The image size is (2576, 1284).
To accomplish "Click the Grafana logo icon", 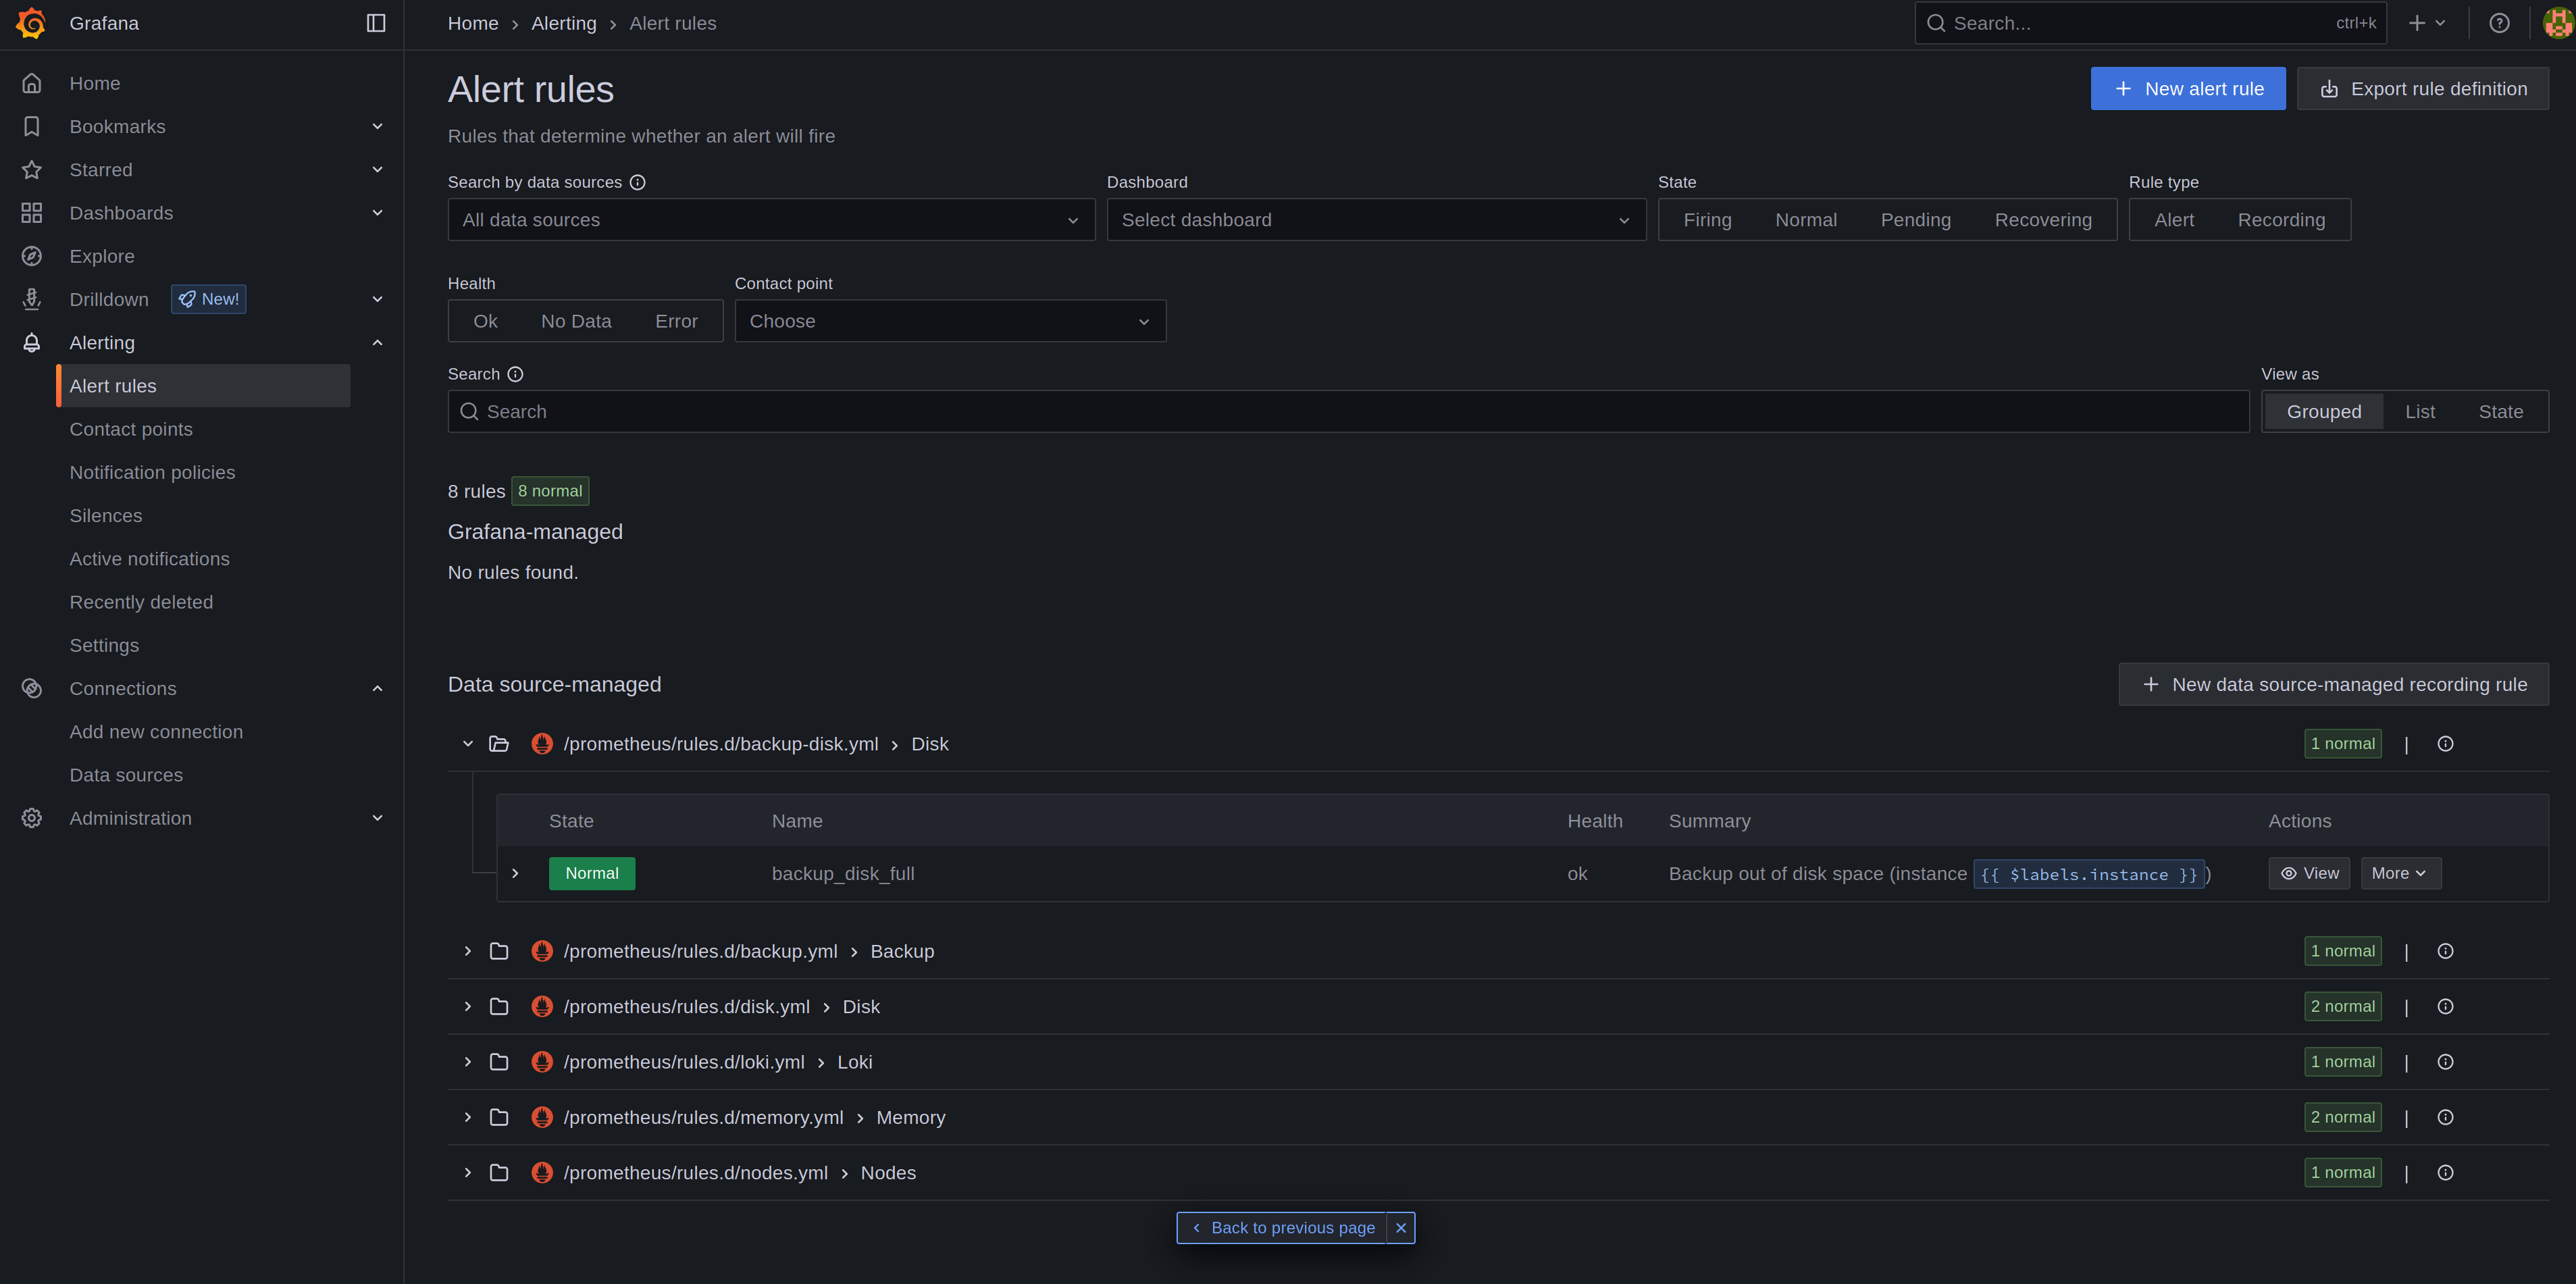I will click(31, 23).
